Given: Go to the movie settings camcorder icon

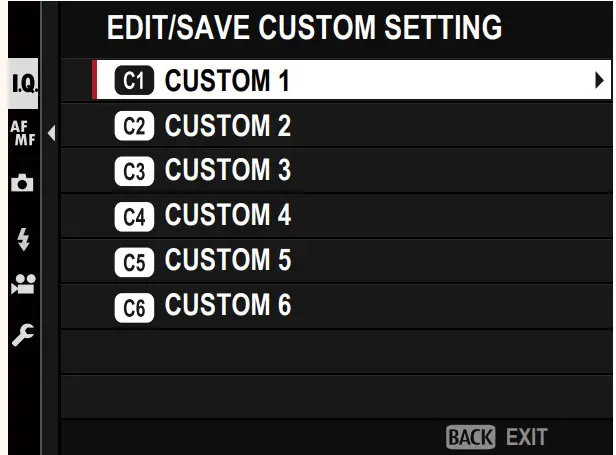Looking at the screenshot, I should (x=23, y=286).
